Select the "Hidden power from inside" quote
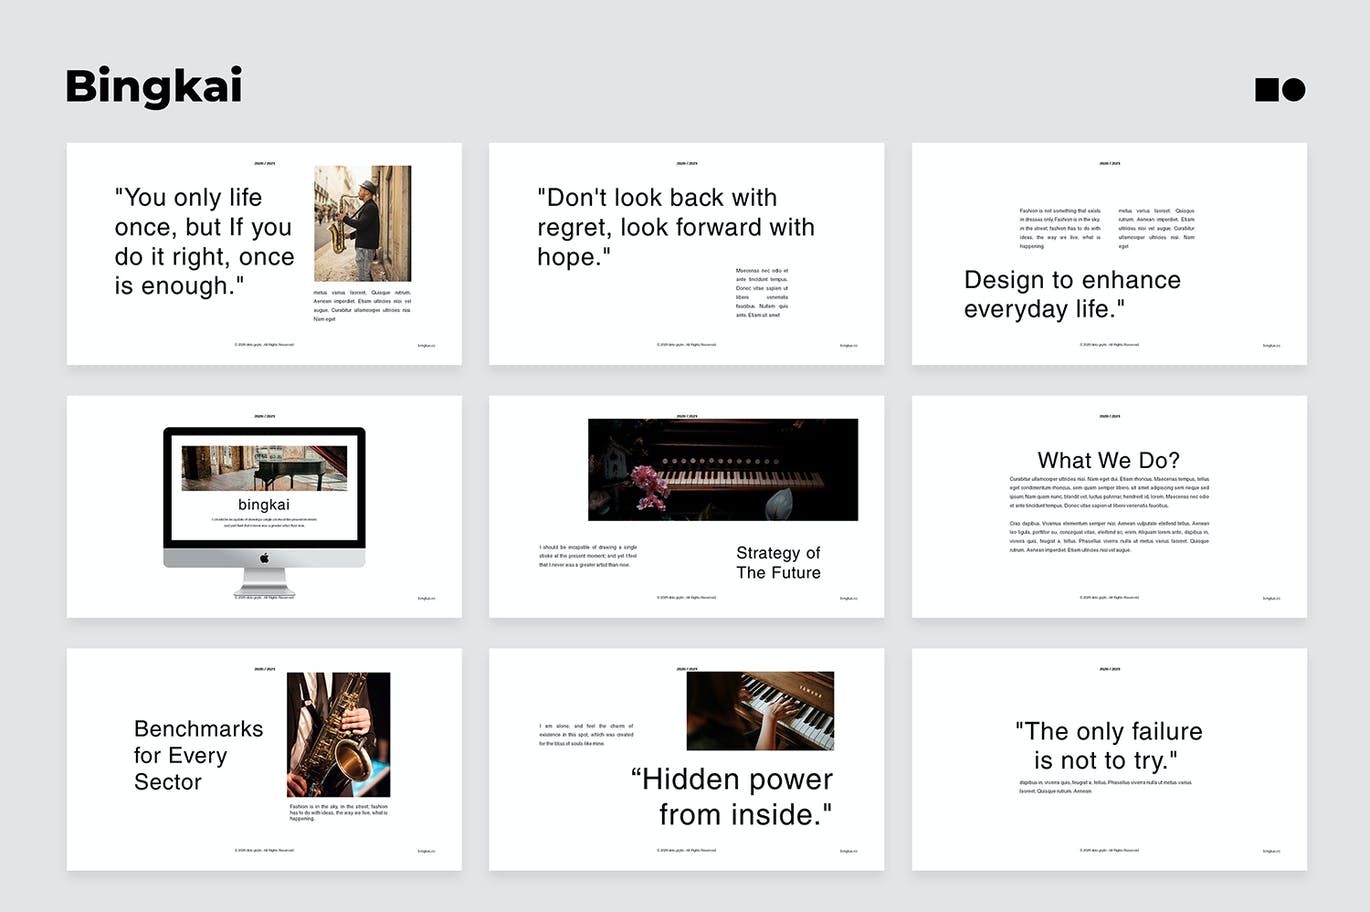The width and height of the screenshot is (1370, 912). [x=732, y=796]
